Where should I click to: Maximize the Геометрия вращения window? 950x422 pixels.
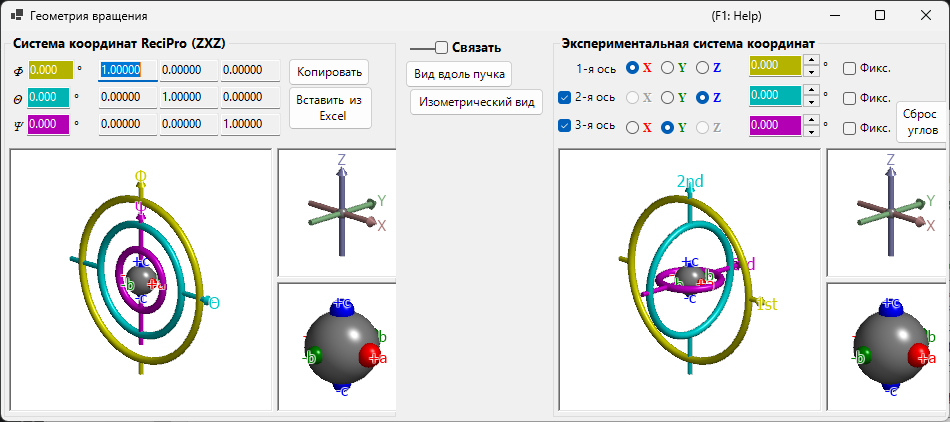pos(880,16)
